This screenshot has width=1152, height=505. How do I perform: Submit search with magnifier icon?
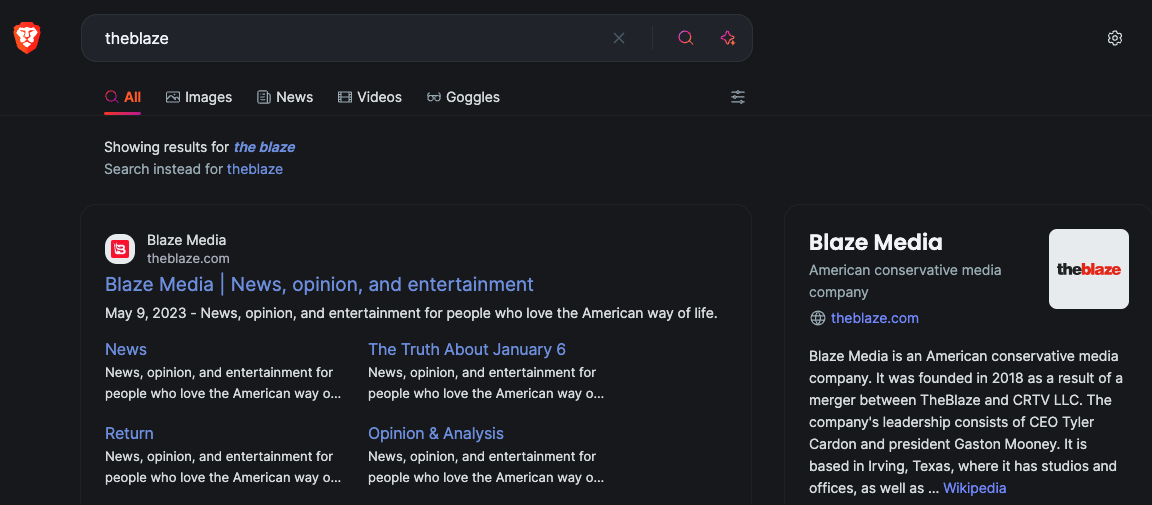point(685,38)
